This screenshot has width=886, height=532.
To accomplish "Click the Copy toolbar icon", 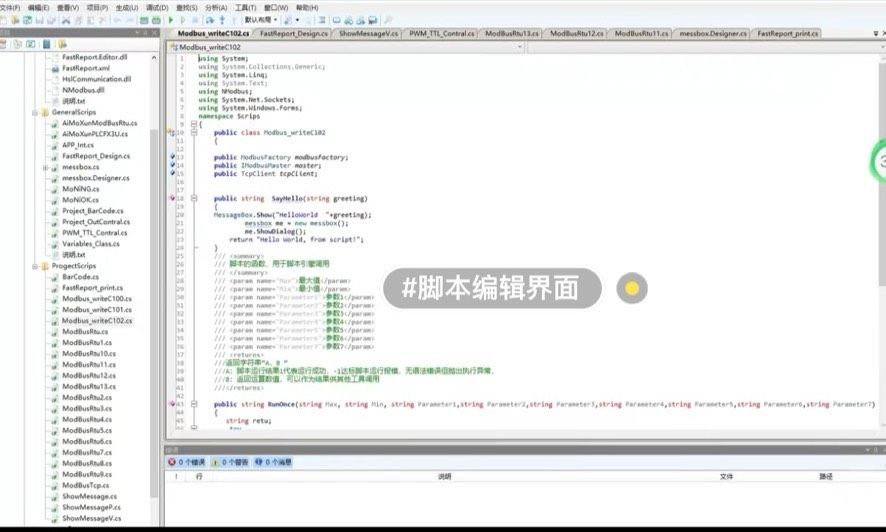I will tap(79, 20).
